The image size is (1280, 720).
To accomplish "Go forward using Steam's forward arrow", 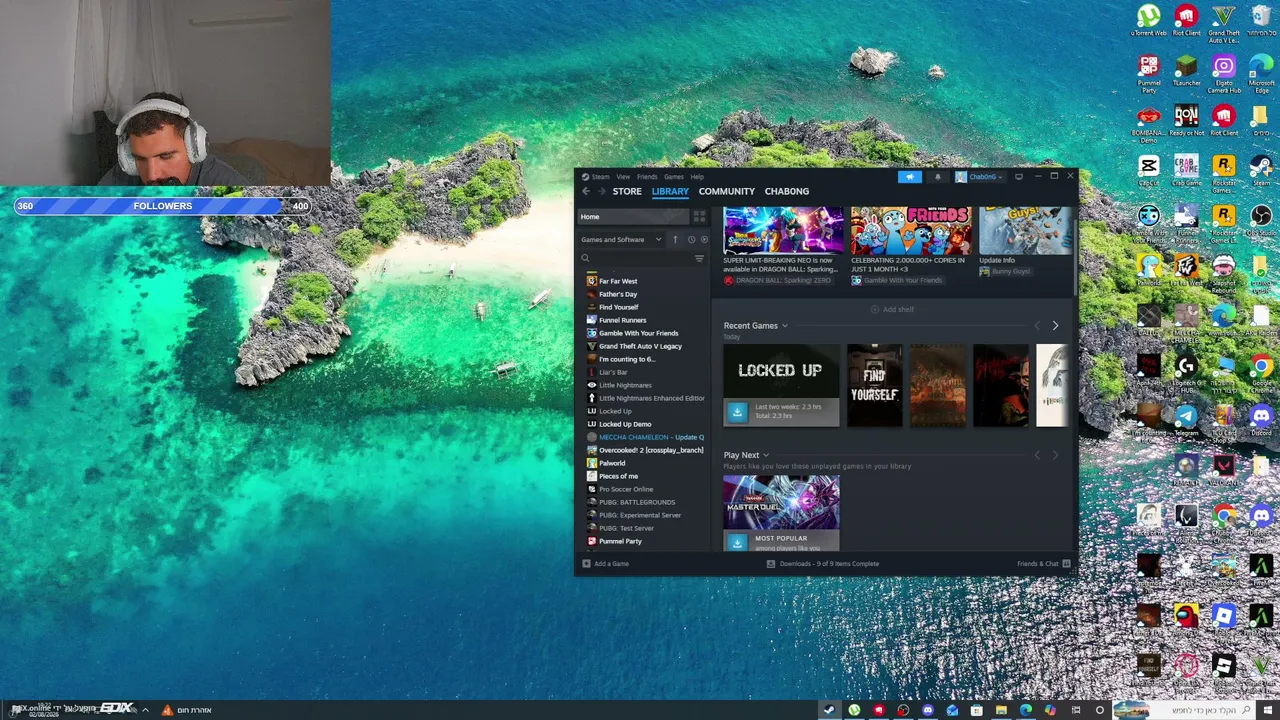I will coord(601,191).
